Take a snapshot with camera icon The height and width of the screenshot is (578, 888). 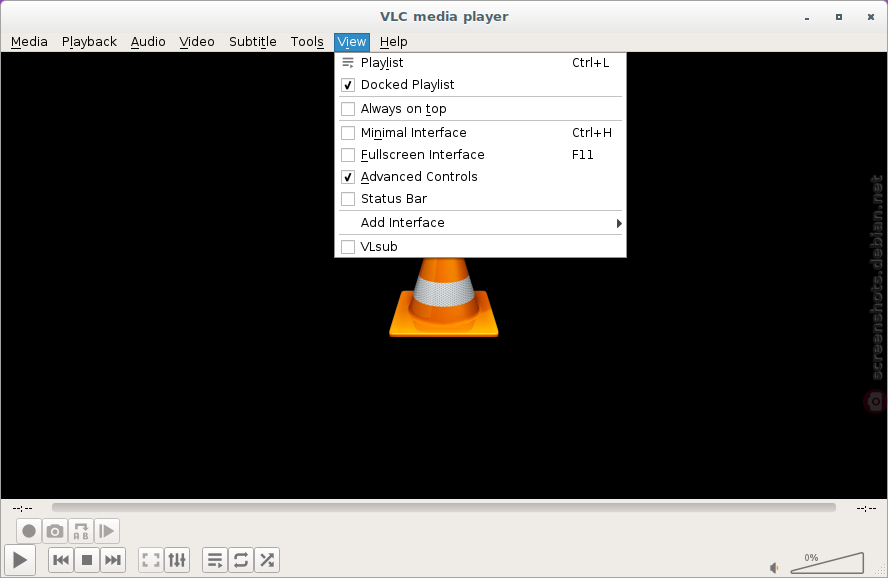click(x=55, y=531)
